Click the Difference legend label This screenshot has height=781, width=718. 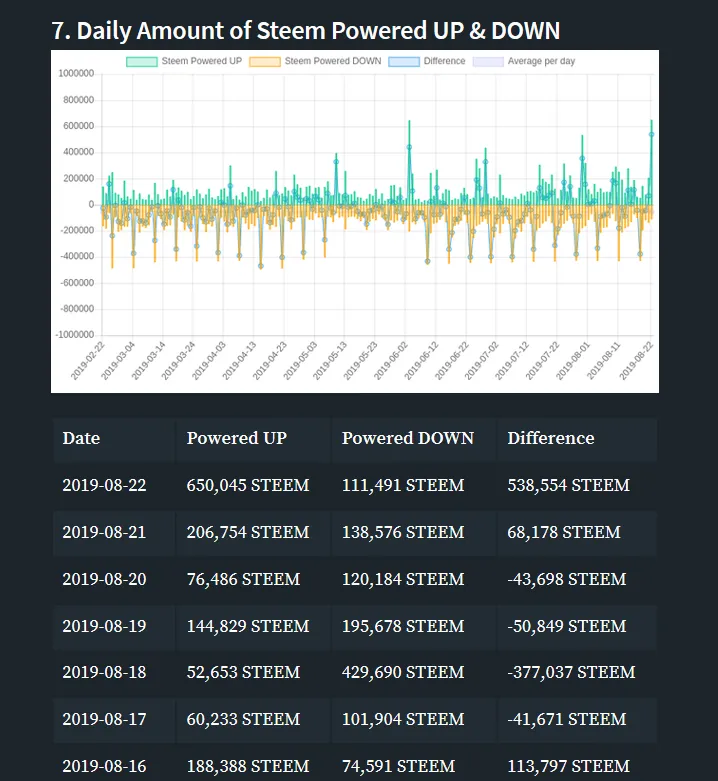click(444, 61)
